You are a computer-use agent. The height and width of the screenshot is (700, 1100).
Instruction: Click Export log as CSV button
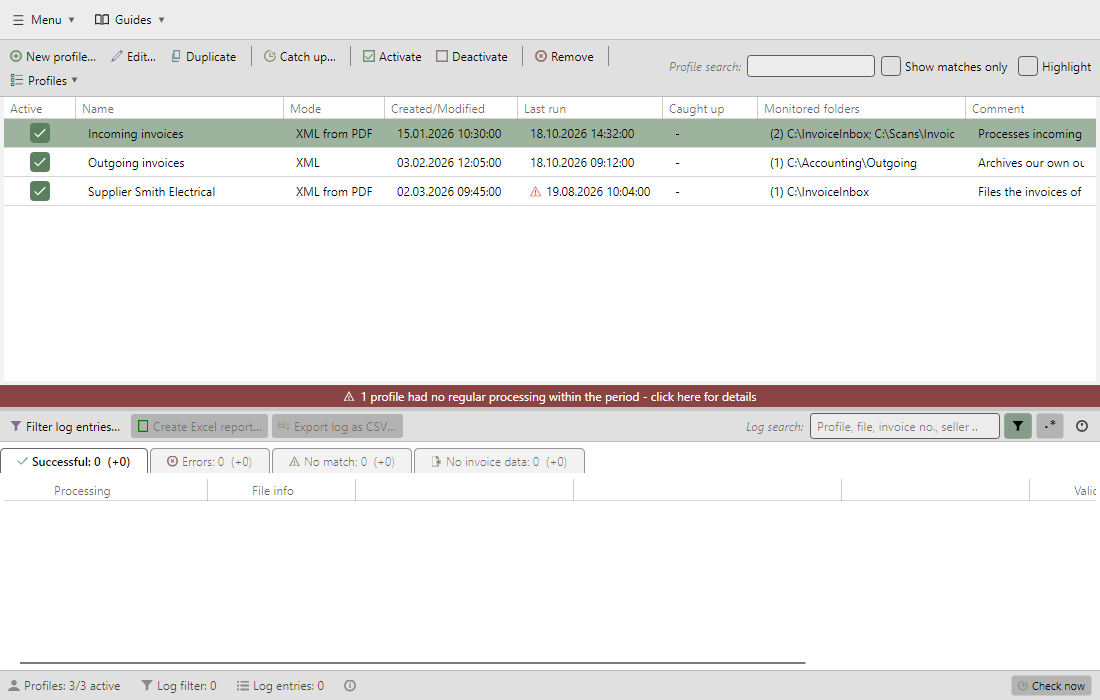pyautogui.click(x=337, y=426)
